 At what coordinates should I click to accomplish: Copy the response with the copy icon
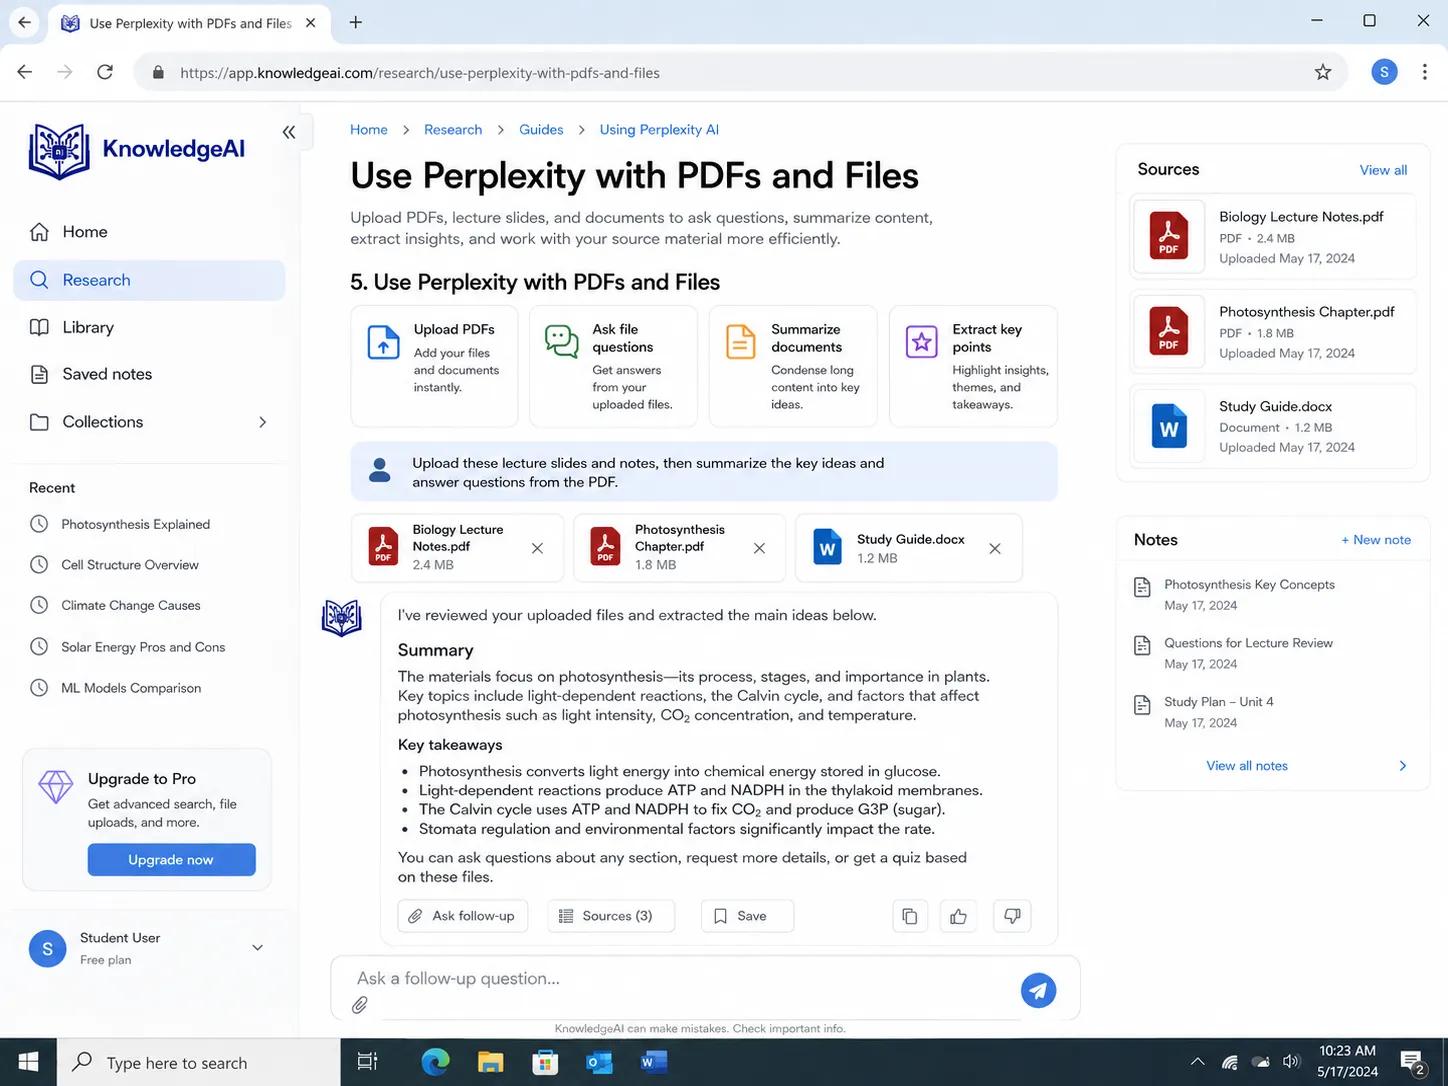(x=910, y=916)
